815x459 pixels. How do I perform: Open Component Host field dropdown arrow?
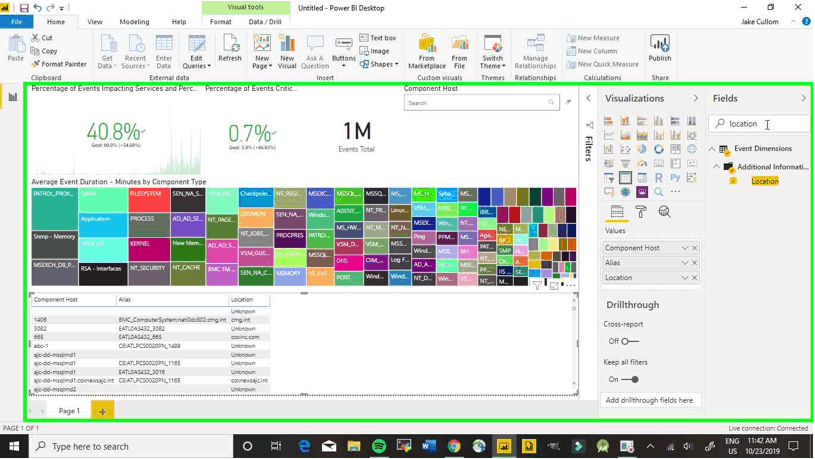point(685,248)
